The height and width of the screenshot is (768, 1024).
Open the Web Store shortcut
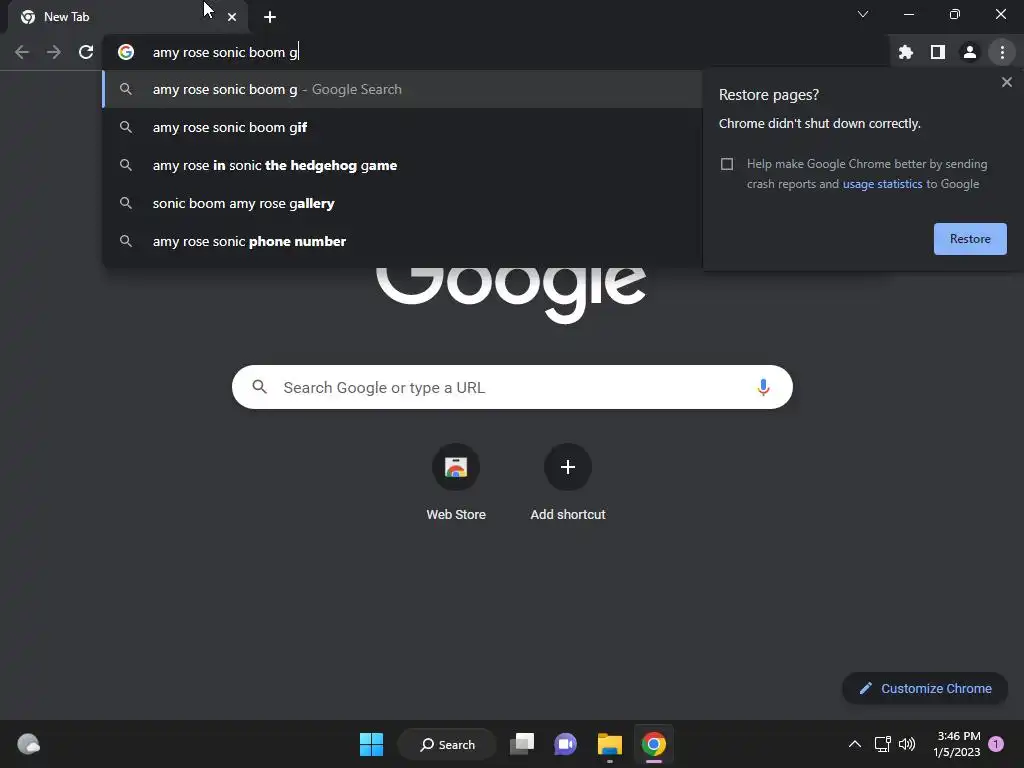[456, 482]
